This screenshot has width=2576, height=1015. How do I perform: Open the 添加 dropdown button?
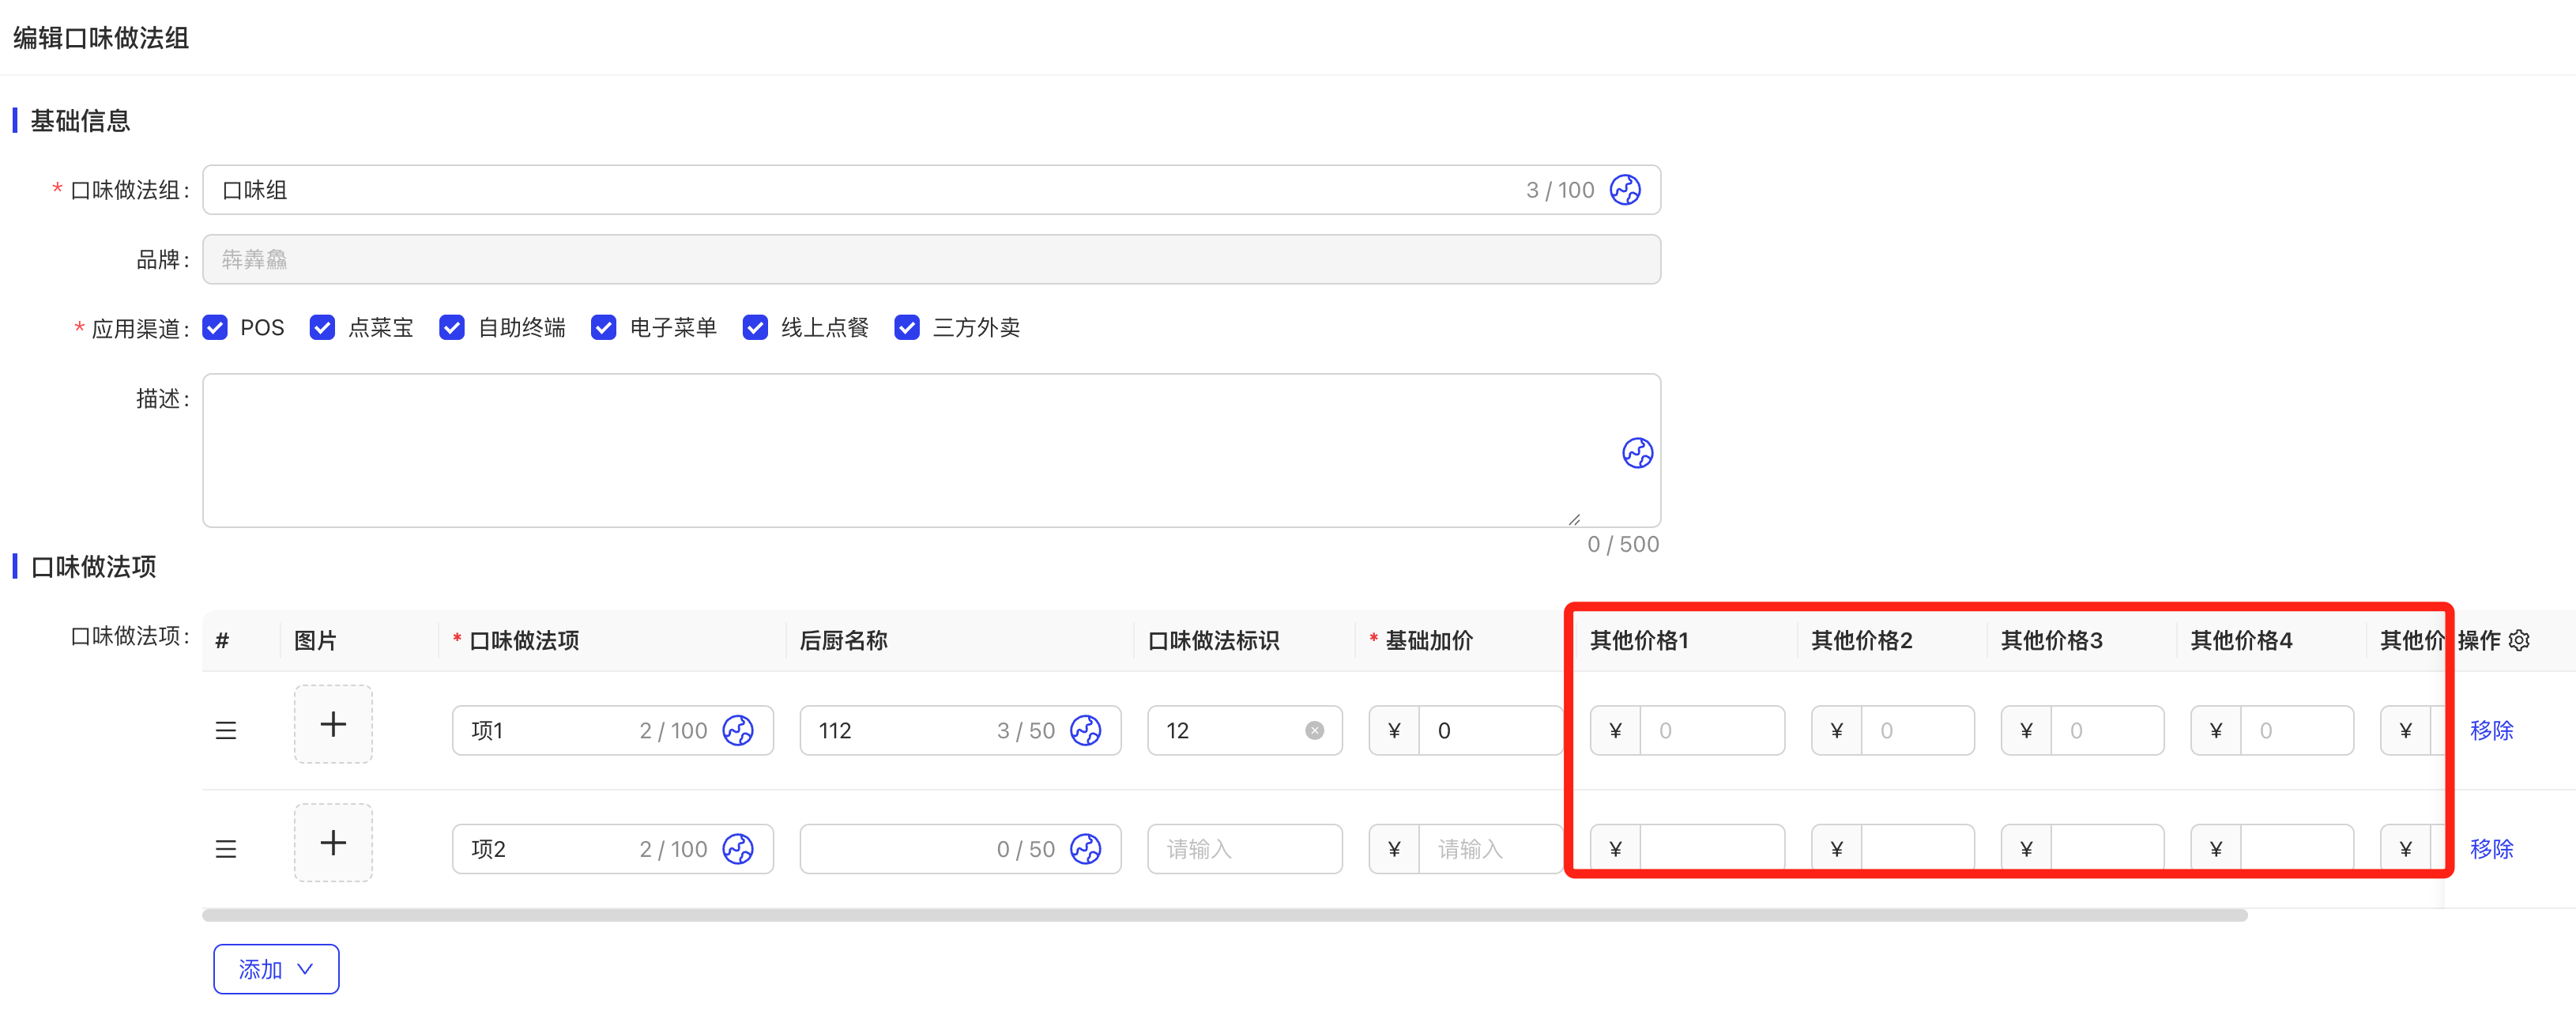(x=276, y=969)
